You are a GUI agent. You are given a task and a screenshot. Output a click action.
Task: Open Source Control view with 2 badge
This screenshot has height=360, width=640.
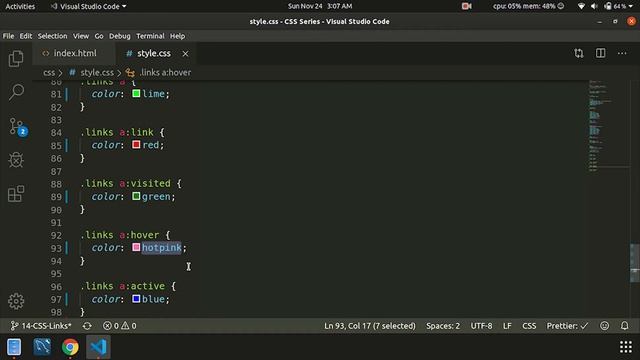[17, 127]
